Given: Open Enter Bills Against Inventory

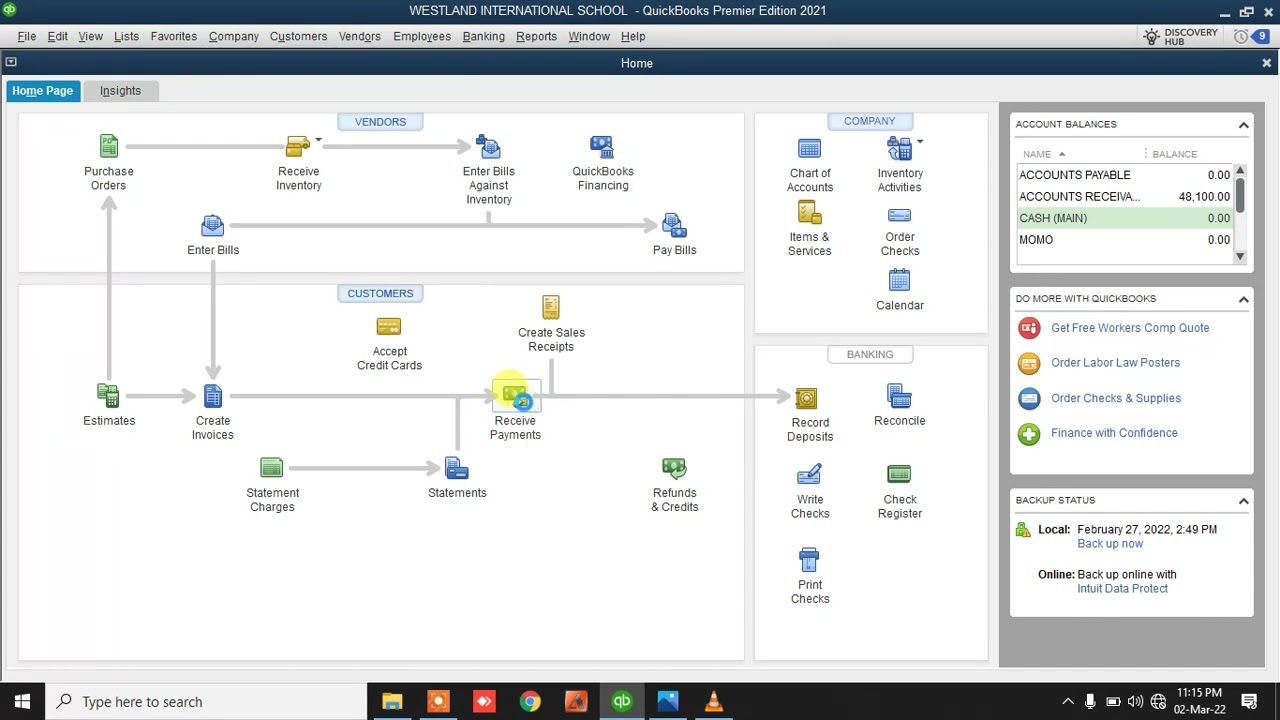Looking at the screenshot, I should (488, 147).
